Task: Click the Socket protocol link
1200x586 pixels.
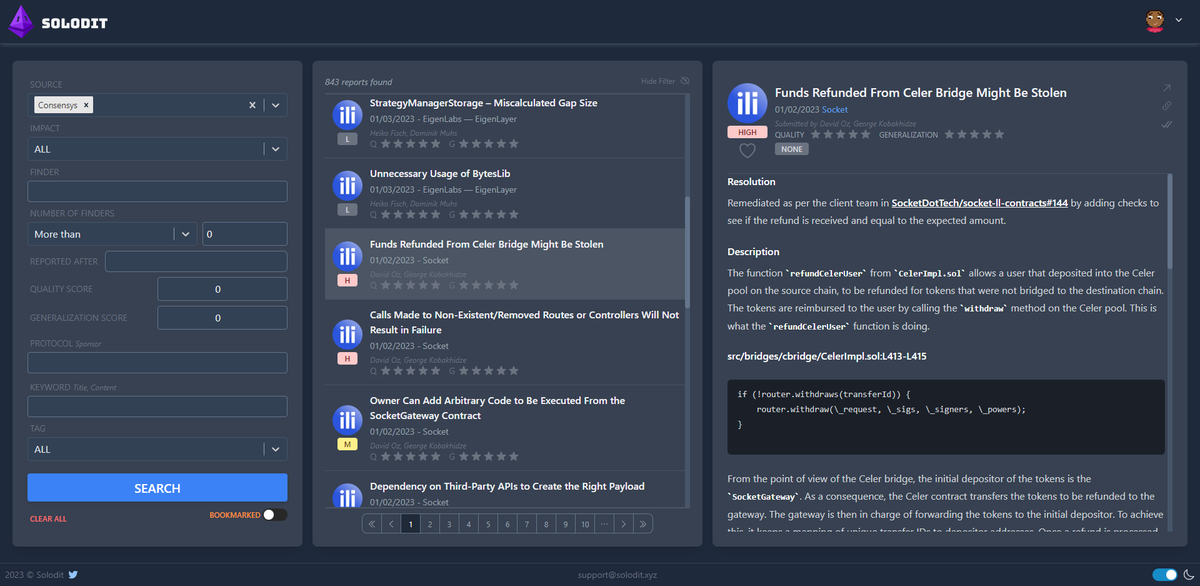Action: click(835, 109)
